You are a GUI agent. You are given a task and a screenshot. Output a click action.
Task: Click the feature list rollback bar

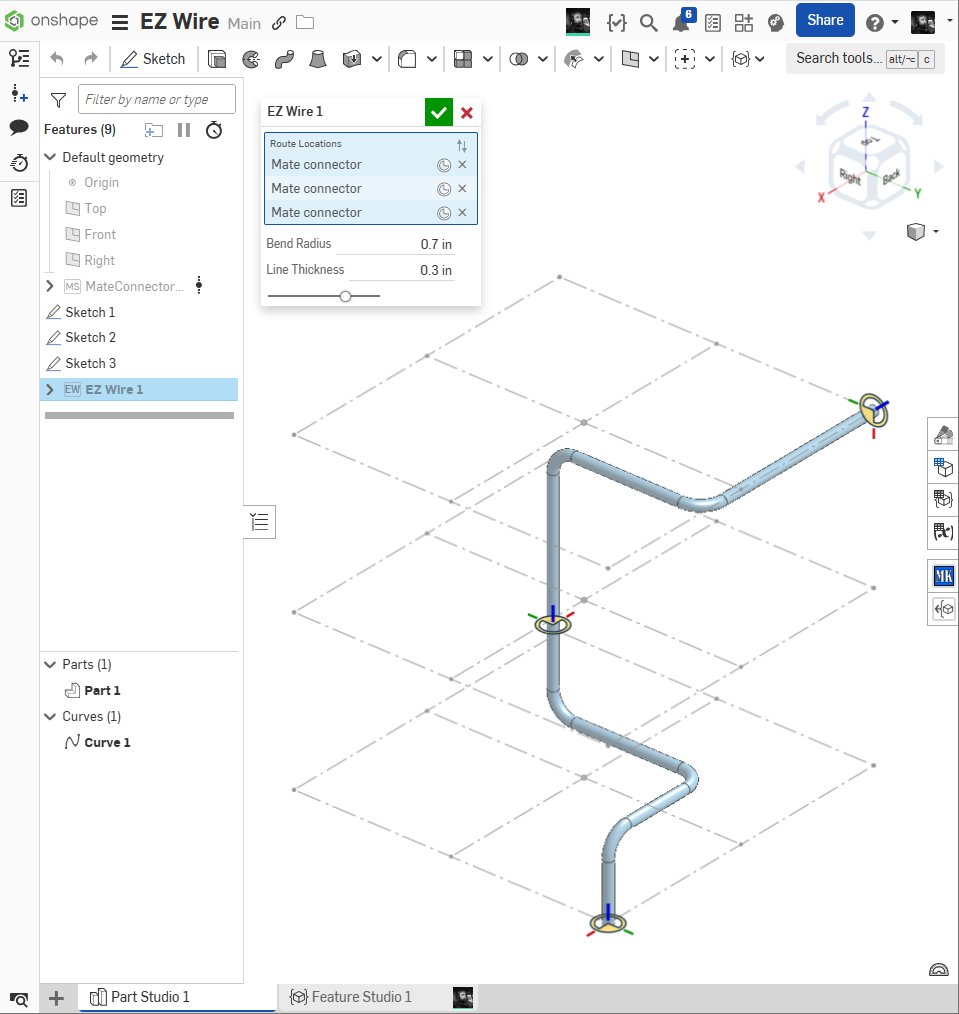139,416
